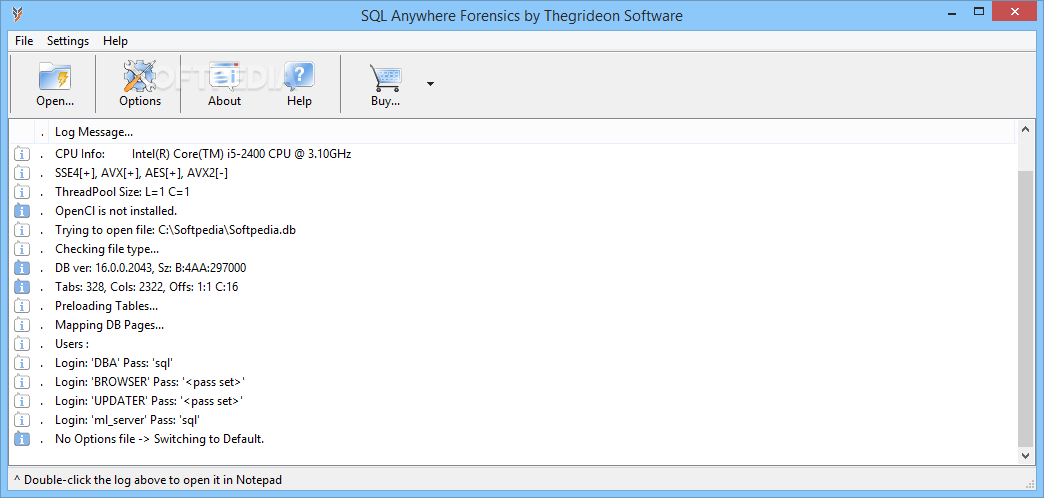Select info icon beside SSE4[+] row

(x=22, y=173)
